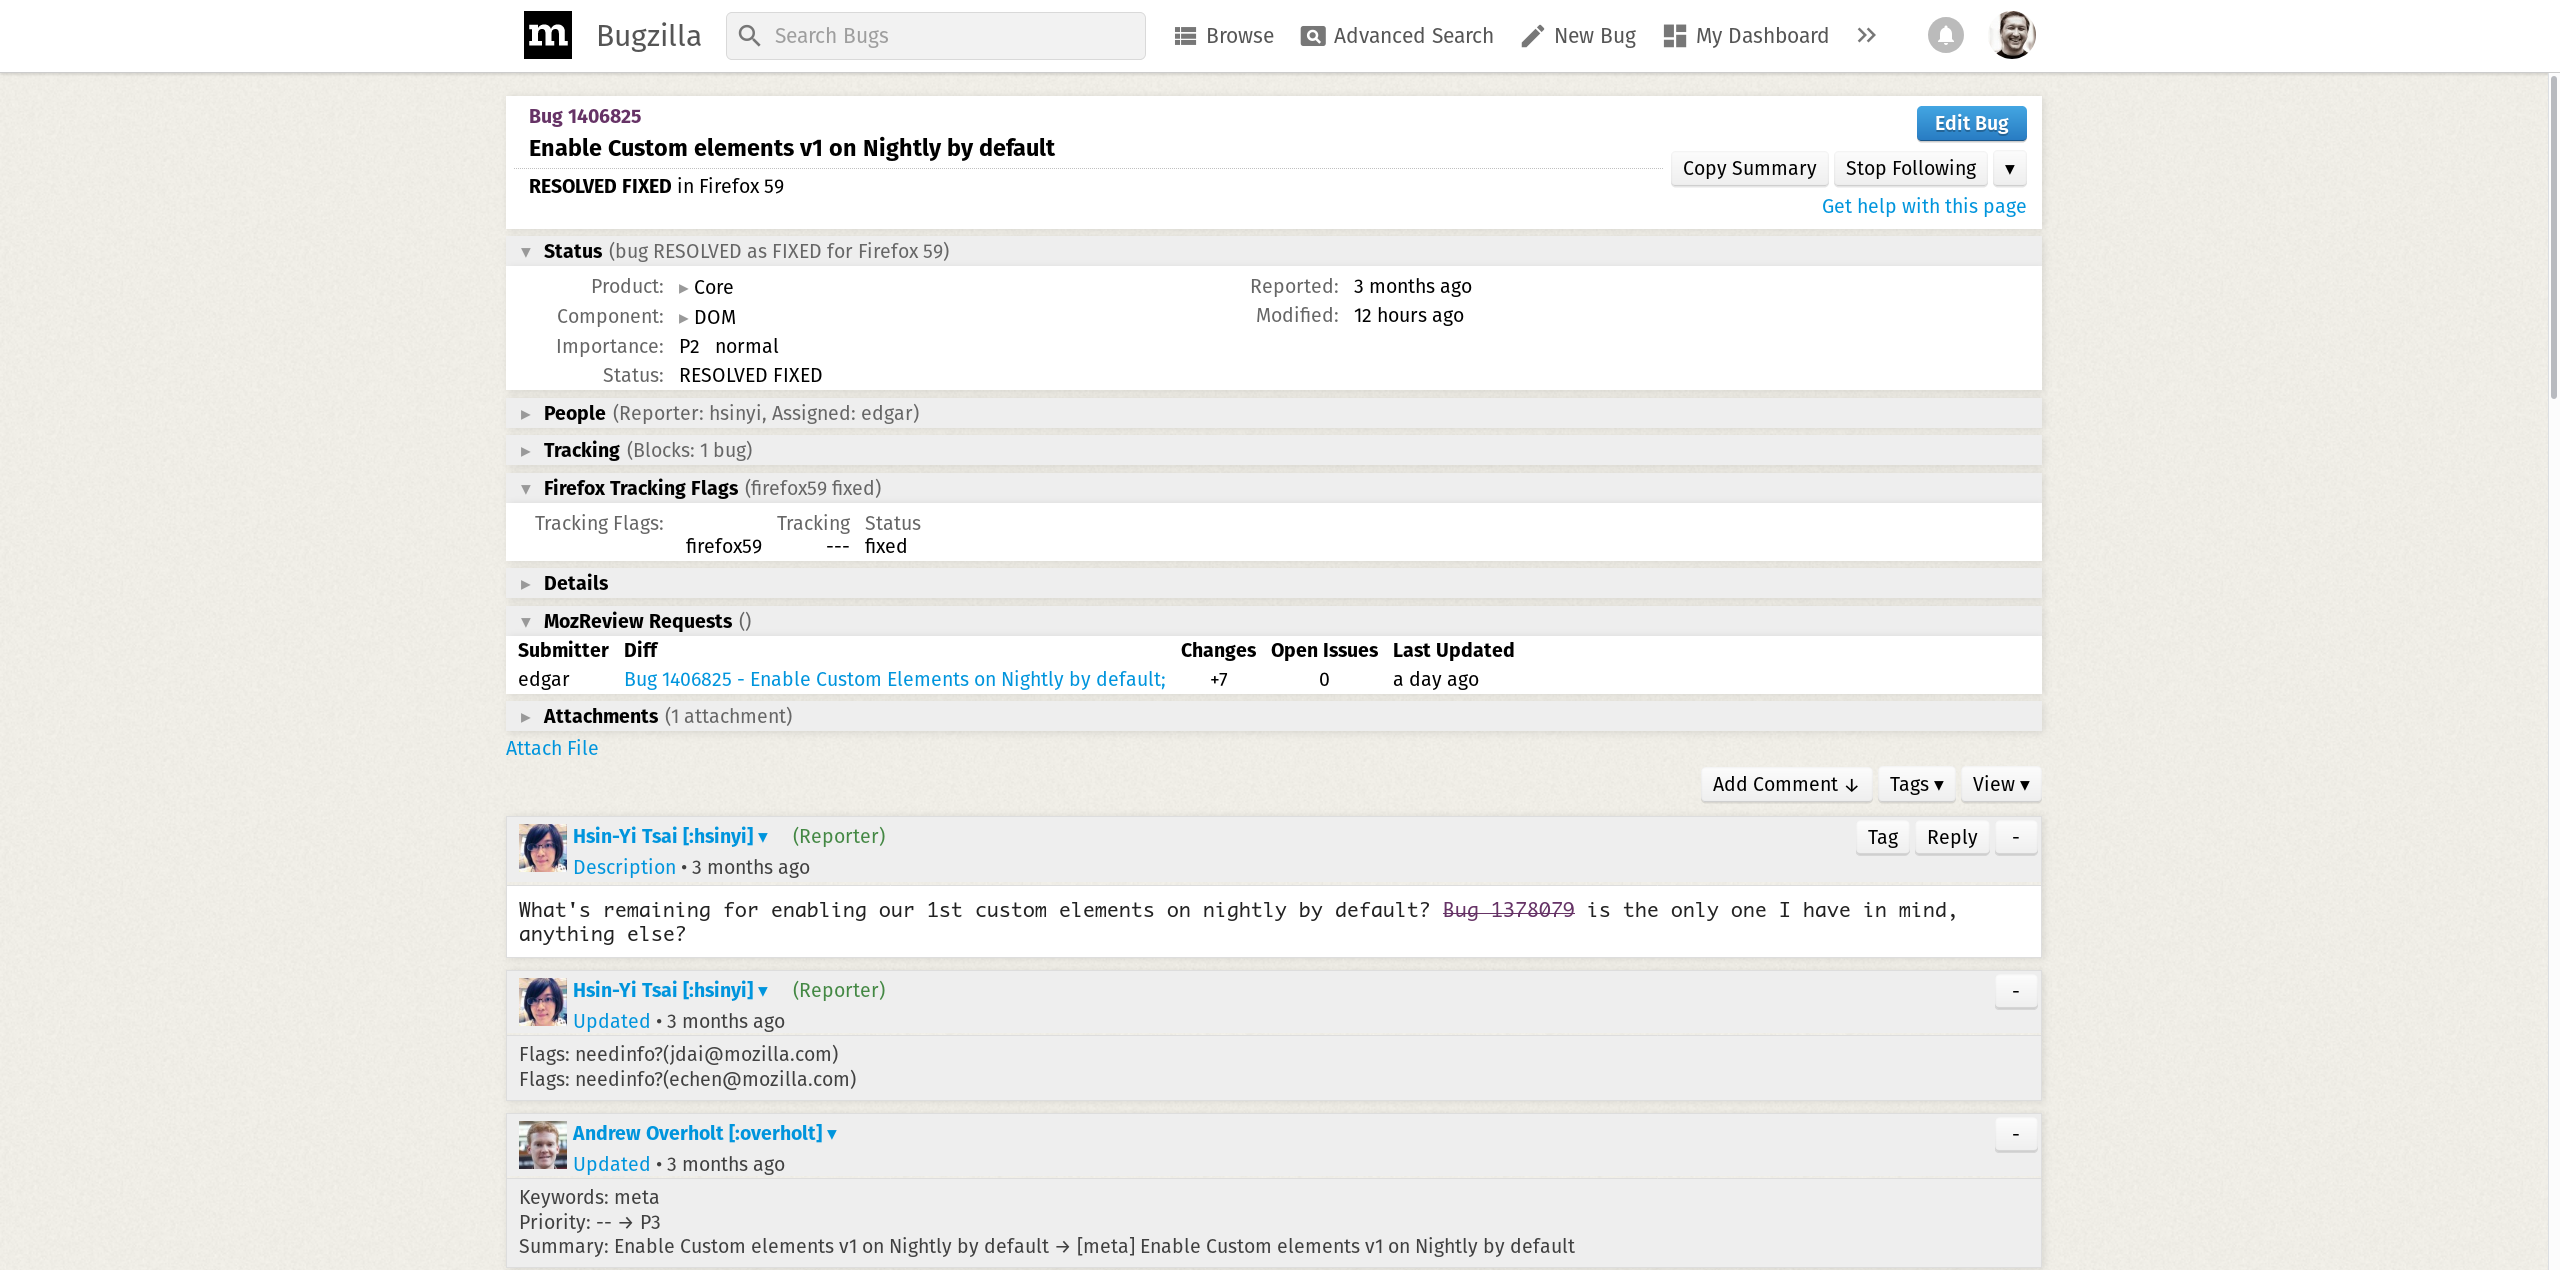Image resolution: width=2560 pixels, height=1270 pixels.
Task: Show more navigation items via double chevron
Action: 1866,36
